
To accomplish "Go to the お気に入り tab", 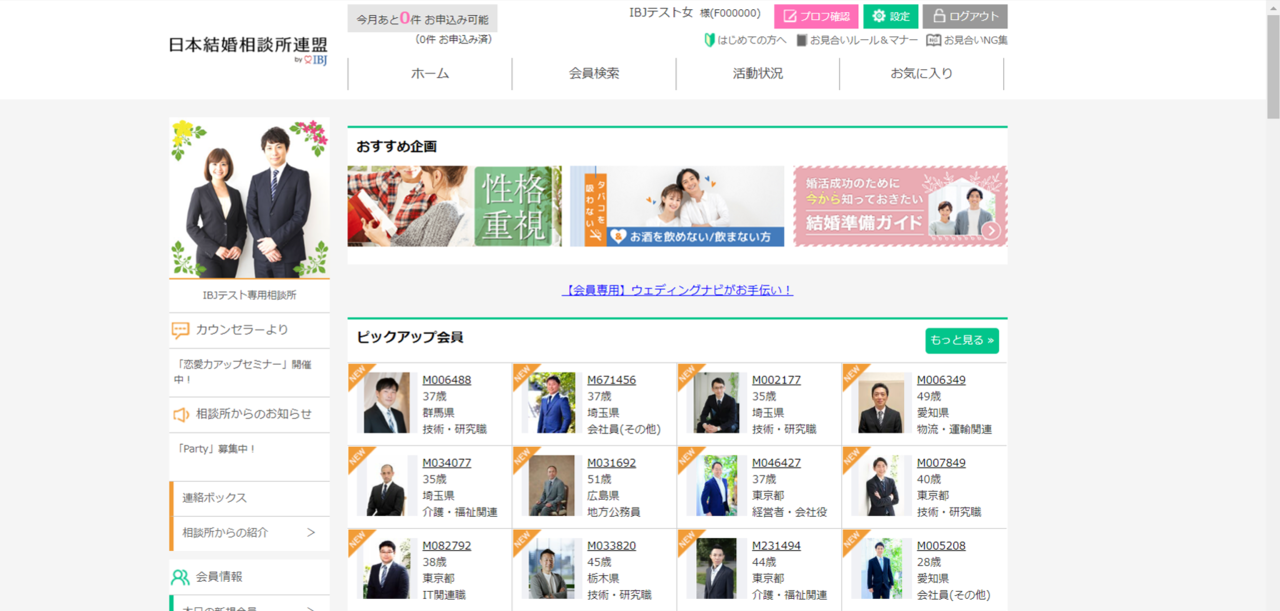I will tap(922, 74).
